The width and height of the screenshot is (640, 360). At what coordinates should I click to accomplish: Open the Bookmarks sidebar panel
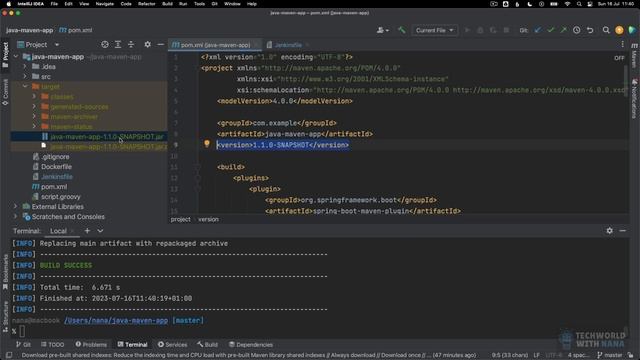(x=5, y=271)
